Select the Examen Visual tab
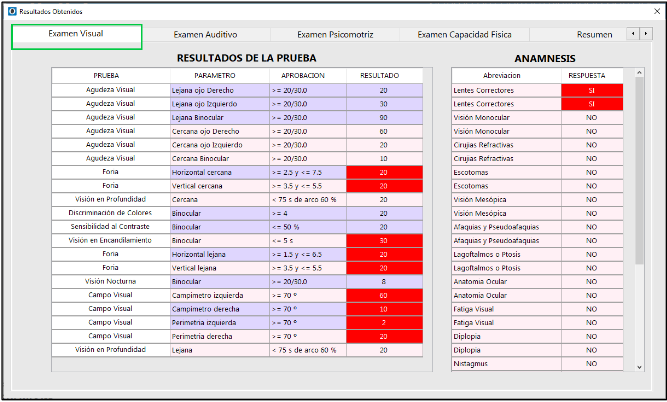This screenshot has width=667, height=402. point(76,35)
